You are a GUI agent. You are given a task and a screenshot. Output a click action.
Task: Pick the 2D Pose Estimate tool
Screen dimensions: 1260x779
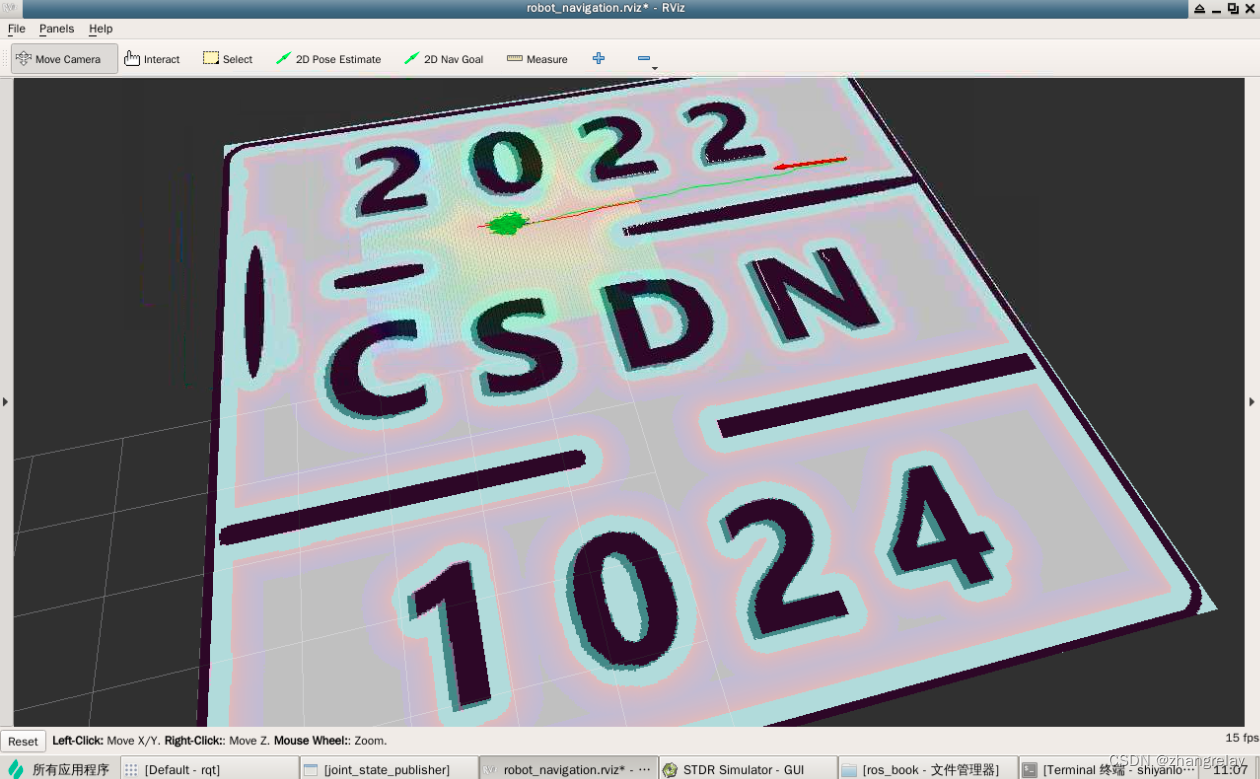[329, 59]
